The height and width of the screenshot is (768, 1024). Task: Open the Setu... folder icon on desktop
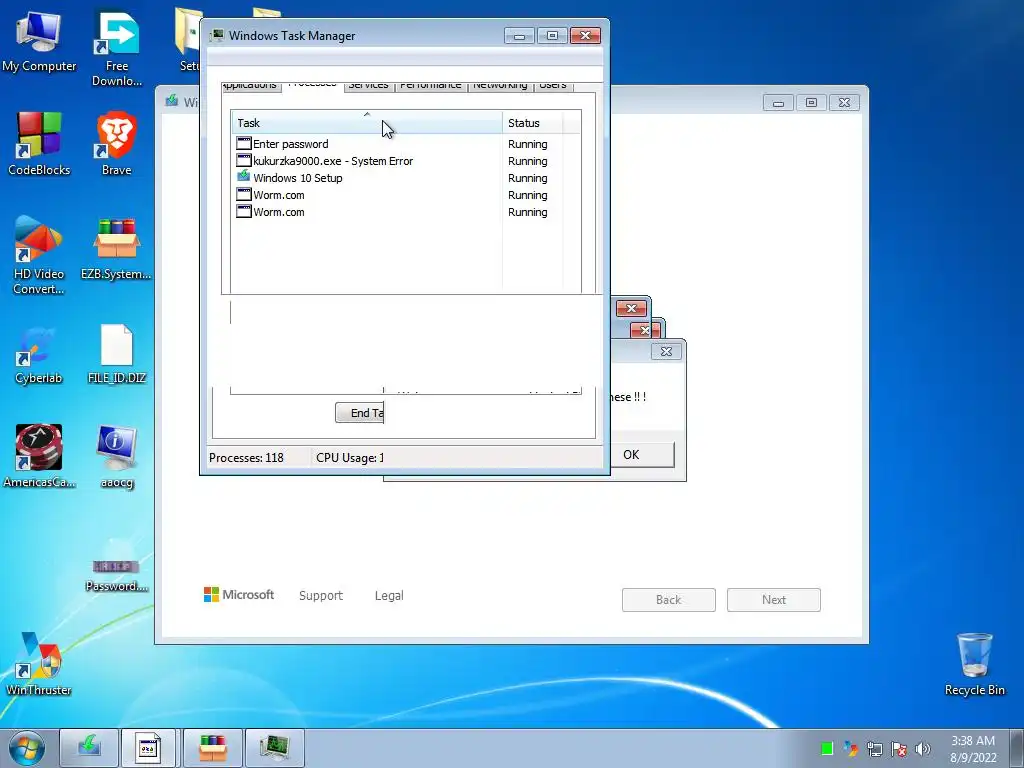point(188,40)
